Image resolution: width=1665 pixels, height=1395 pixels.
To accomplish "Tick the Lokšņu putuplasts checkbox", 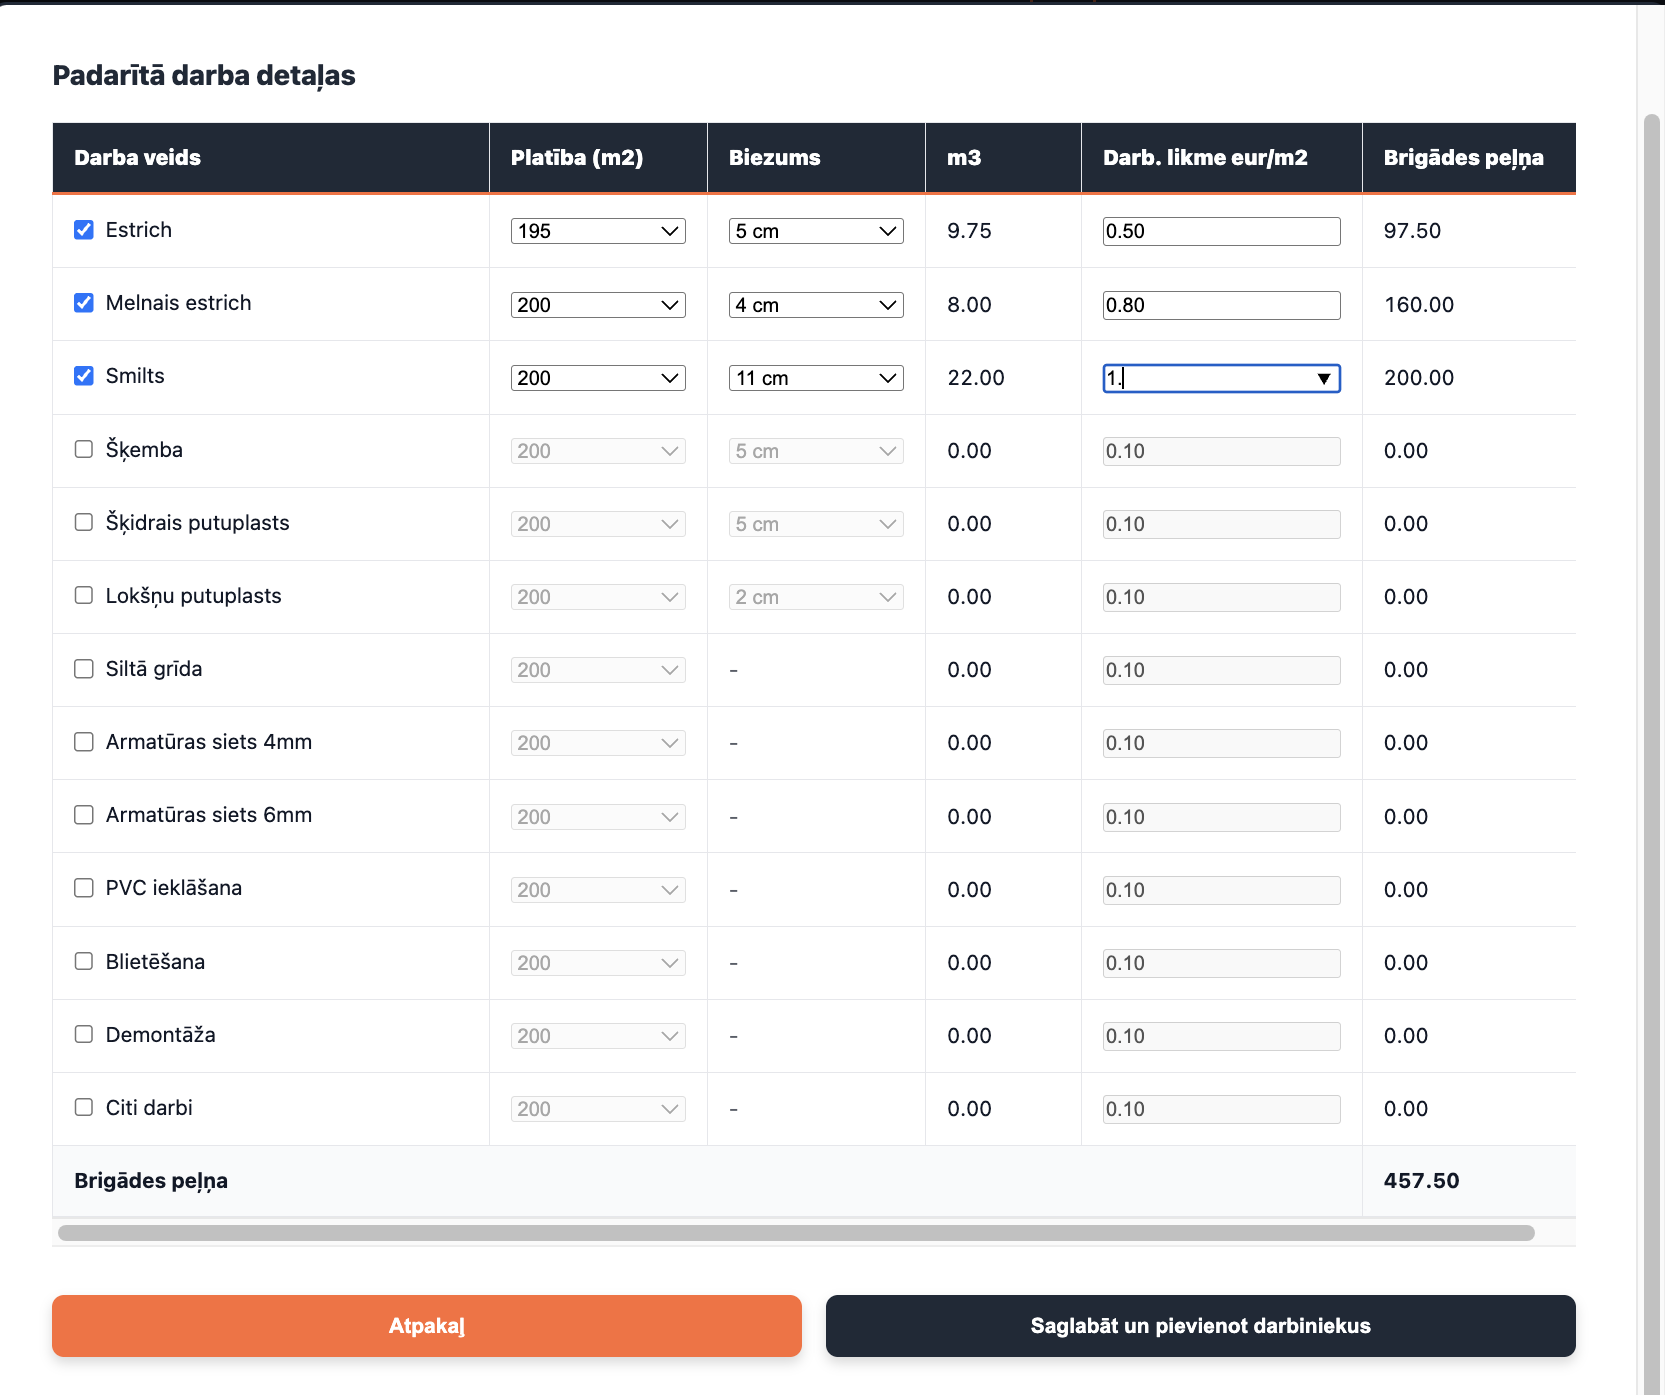I will tap(84, 595).
